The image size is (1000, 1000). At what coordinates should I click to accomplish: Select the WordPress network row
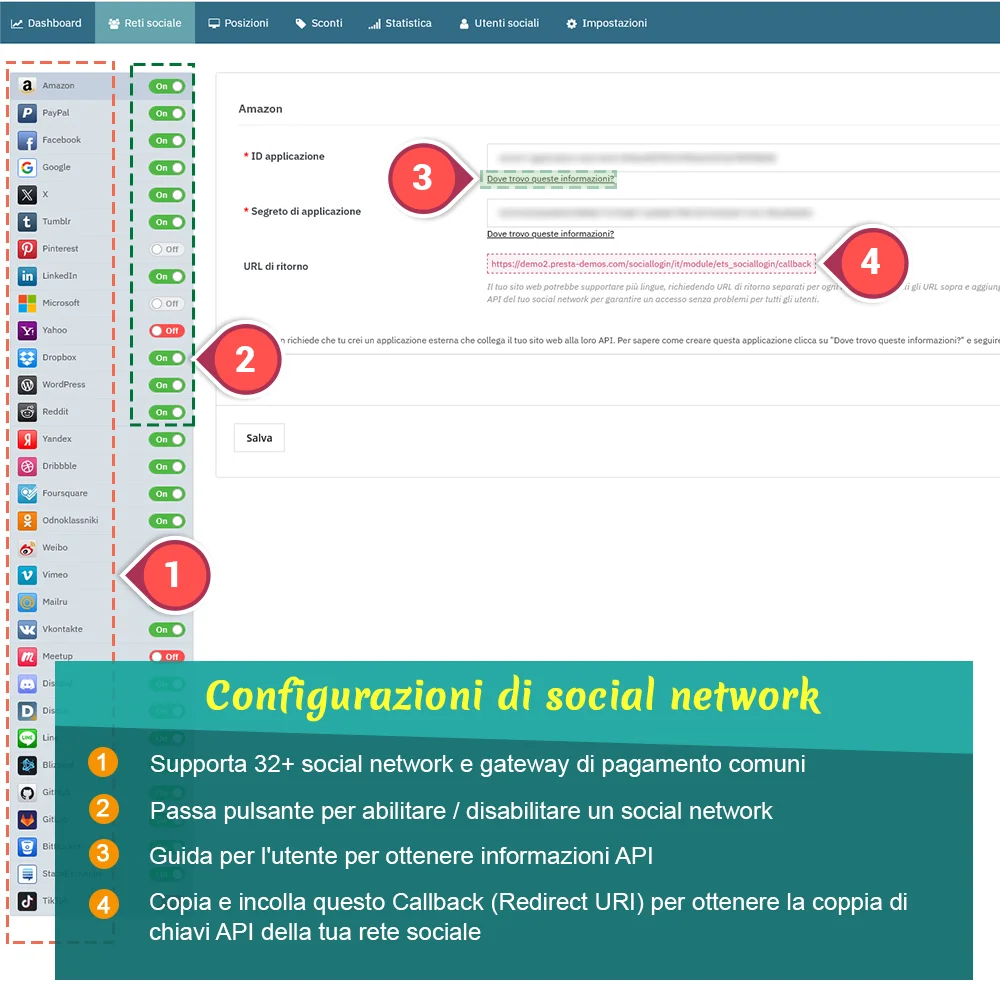[102, 385]
